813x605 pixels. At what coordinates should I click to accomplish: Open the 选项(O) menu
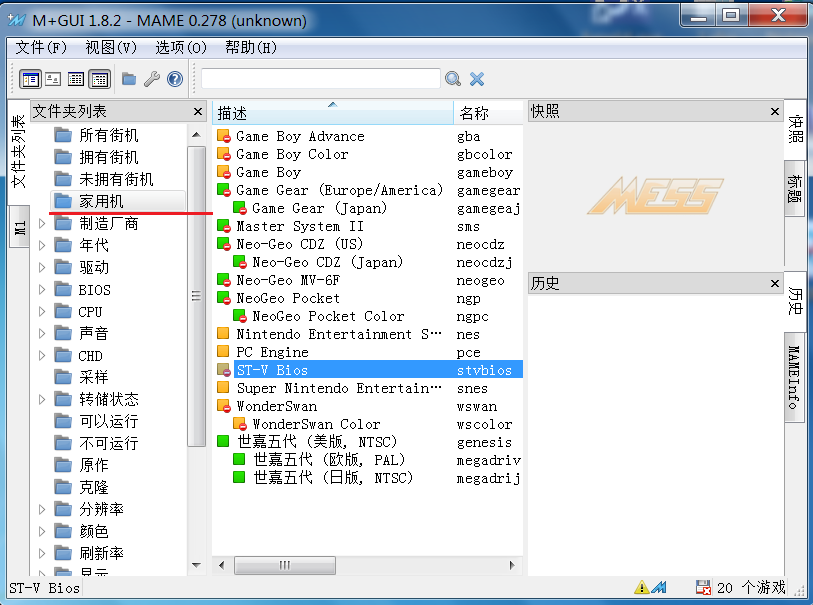click(x=181, y=48)
